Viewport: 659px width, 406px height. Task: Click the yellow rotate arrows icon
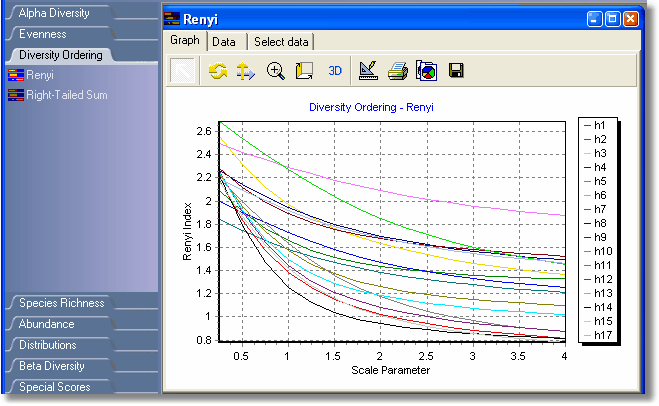pos(218,71)
